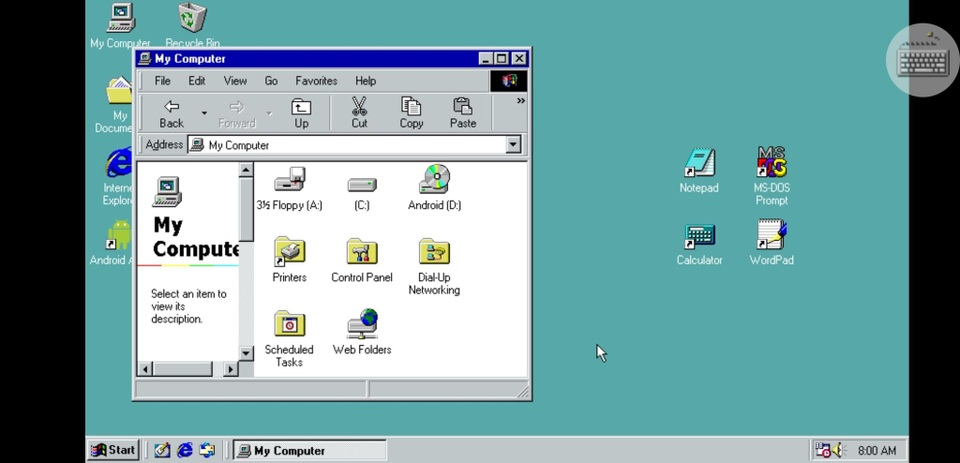The width and height of the screenshot is (960, 463).
Task: Toggle the on-screen keyboard overlay button
Action: (x=923, y=60)
